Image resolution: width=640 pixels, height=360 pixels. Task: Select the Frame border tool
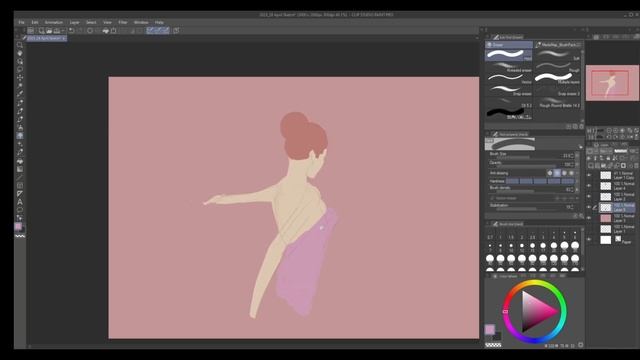click(20, 185)
